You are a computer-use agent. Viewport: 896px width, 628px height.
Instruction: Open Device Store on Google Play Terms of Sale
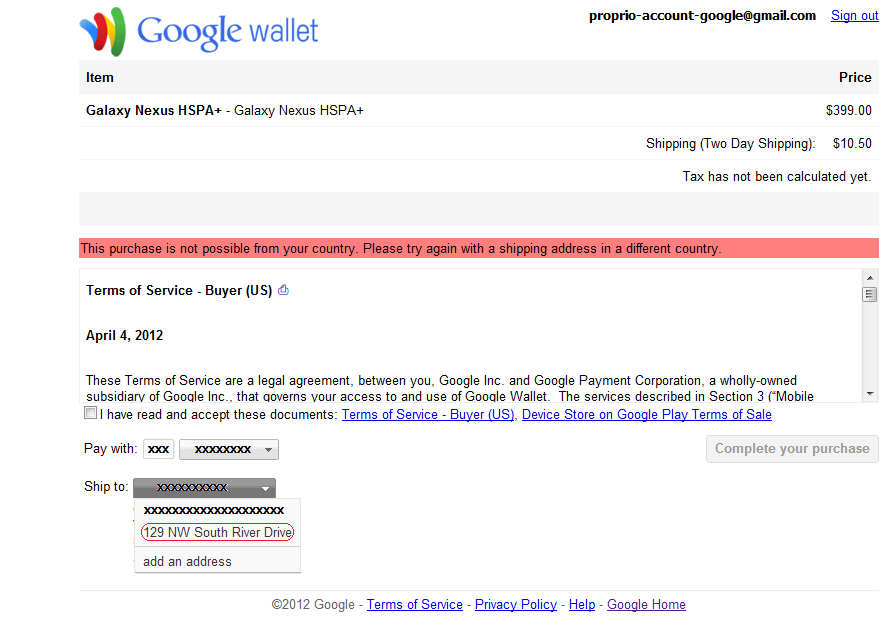point(647,415)
